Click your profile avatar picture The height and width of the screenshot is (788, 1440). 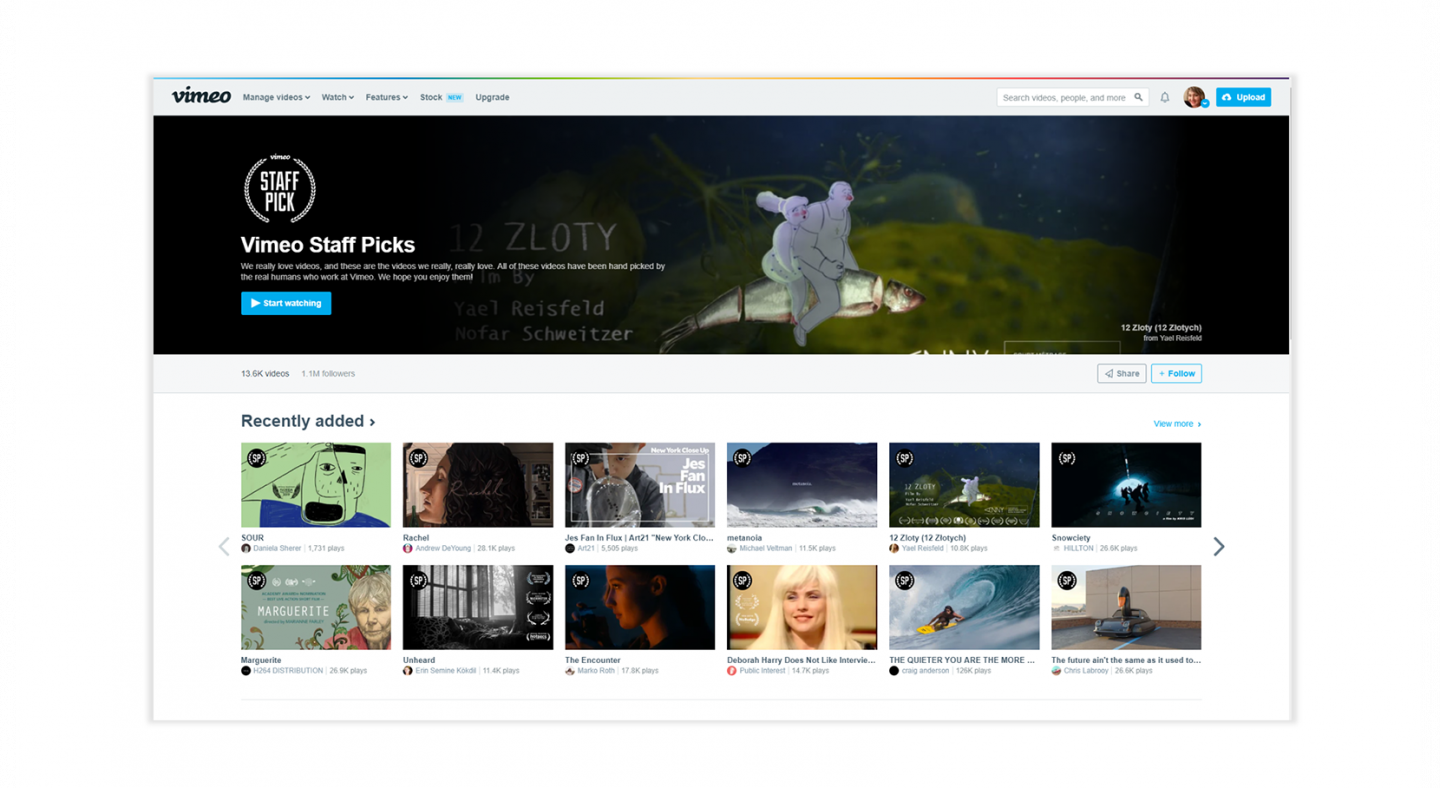point(1195,96)
